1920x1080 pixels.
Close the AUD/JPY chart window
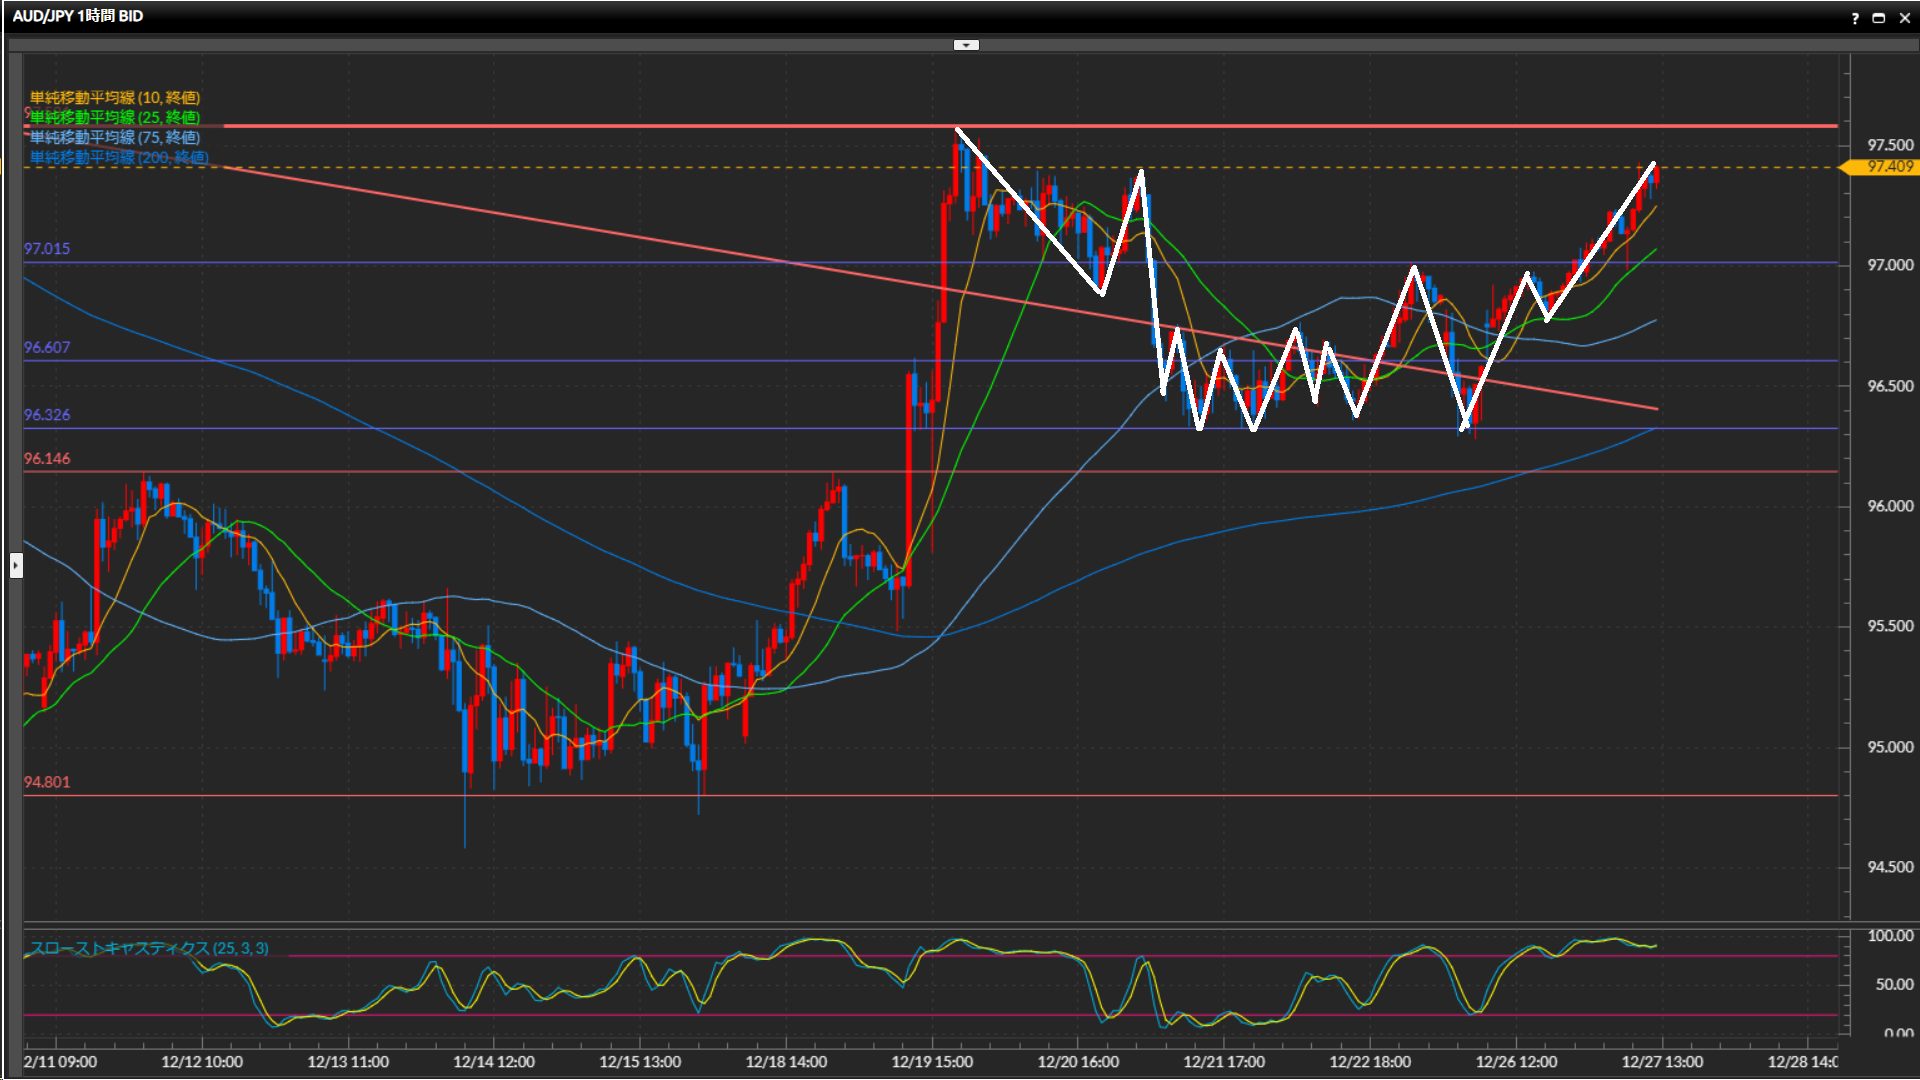[x=1904, y=18]
